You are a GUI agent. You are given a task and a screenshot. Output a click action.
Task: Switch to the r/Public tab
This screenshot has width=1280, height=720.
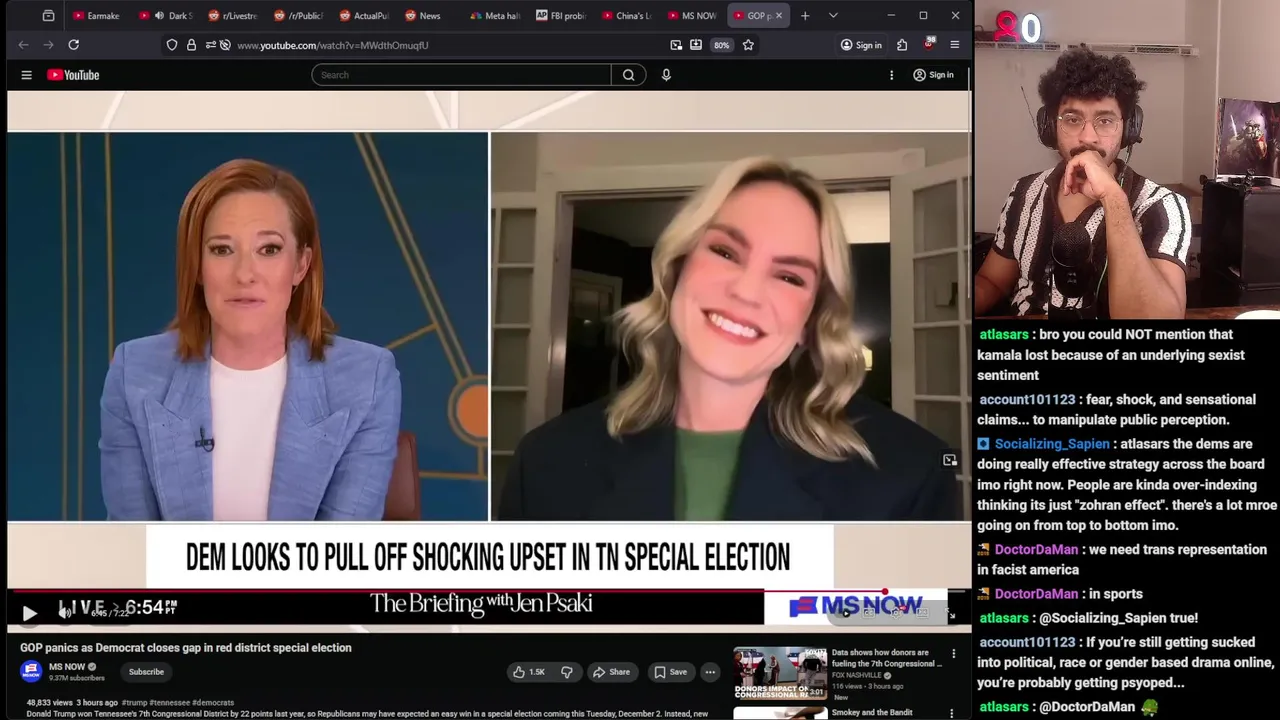[298, 16]
